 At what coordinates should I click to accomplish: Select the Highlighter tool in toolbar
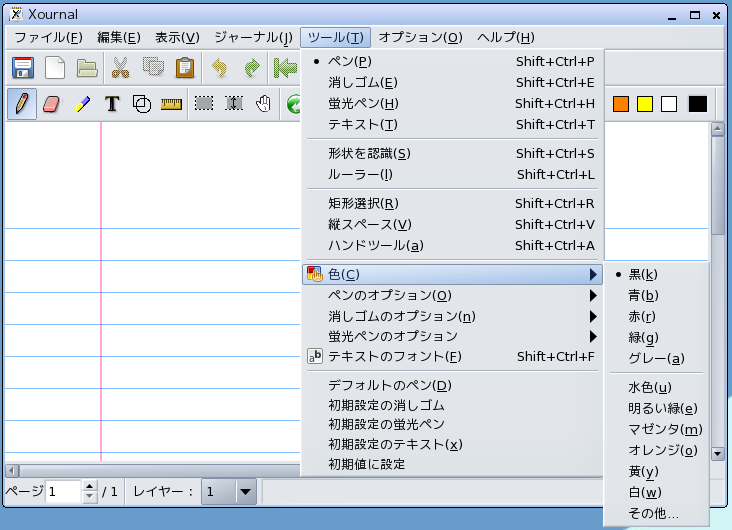(82, 104)
